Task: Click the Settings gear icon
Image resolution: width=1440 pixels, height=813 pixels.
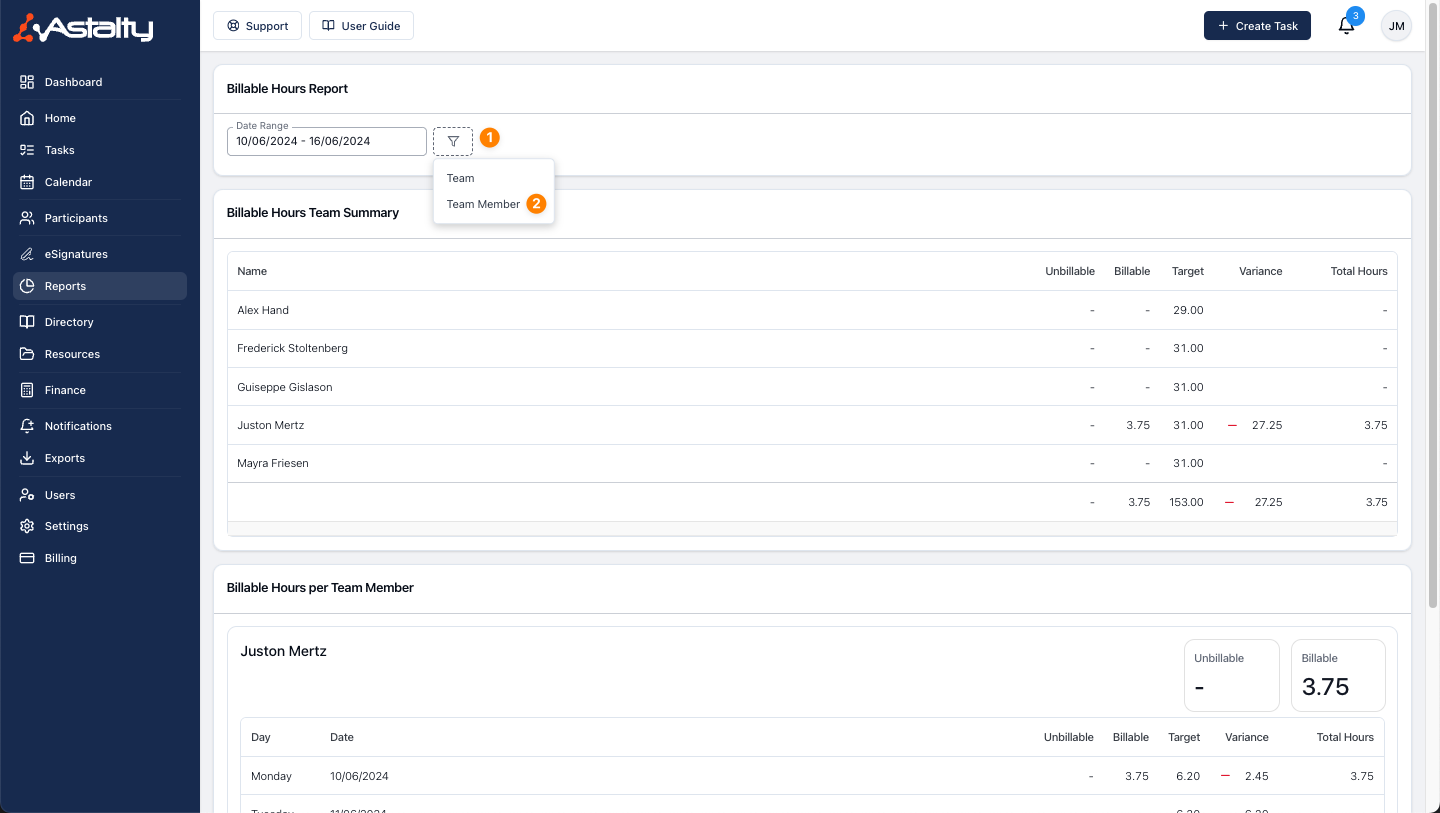Action: coord(27,526)
